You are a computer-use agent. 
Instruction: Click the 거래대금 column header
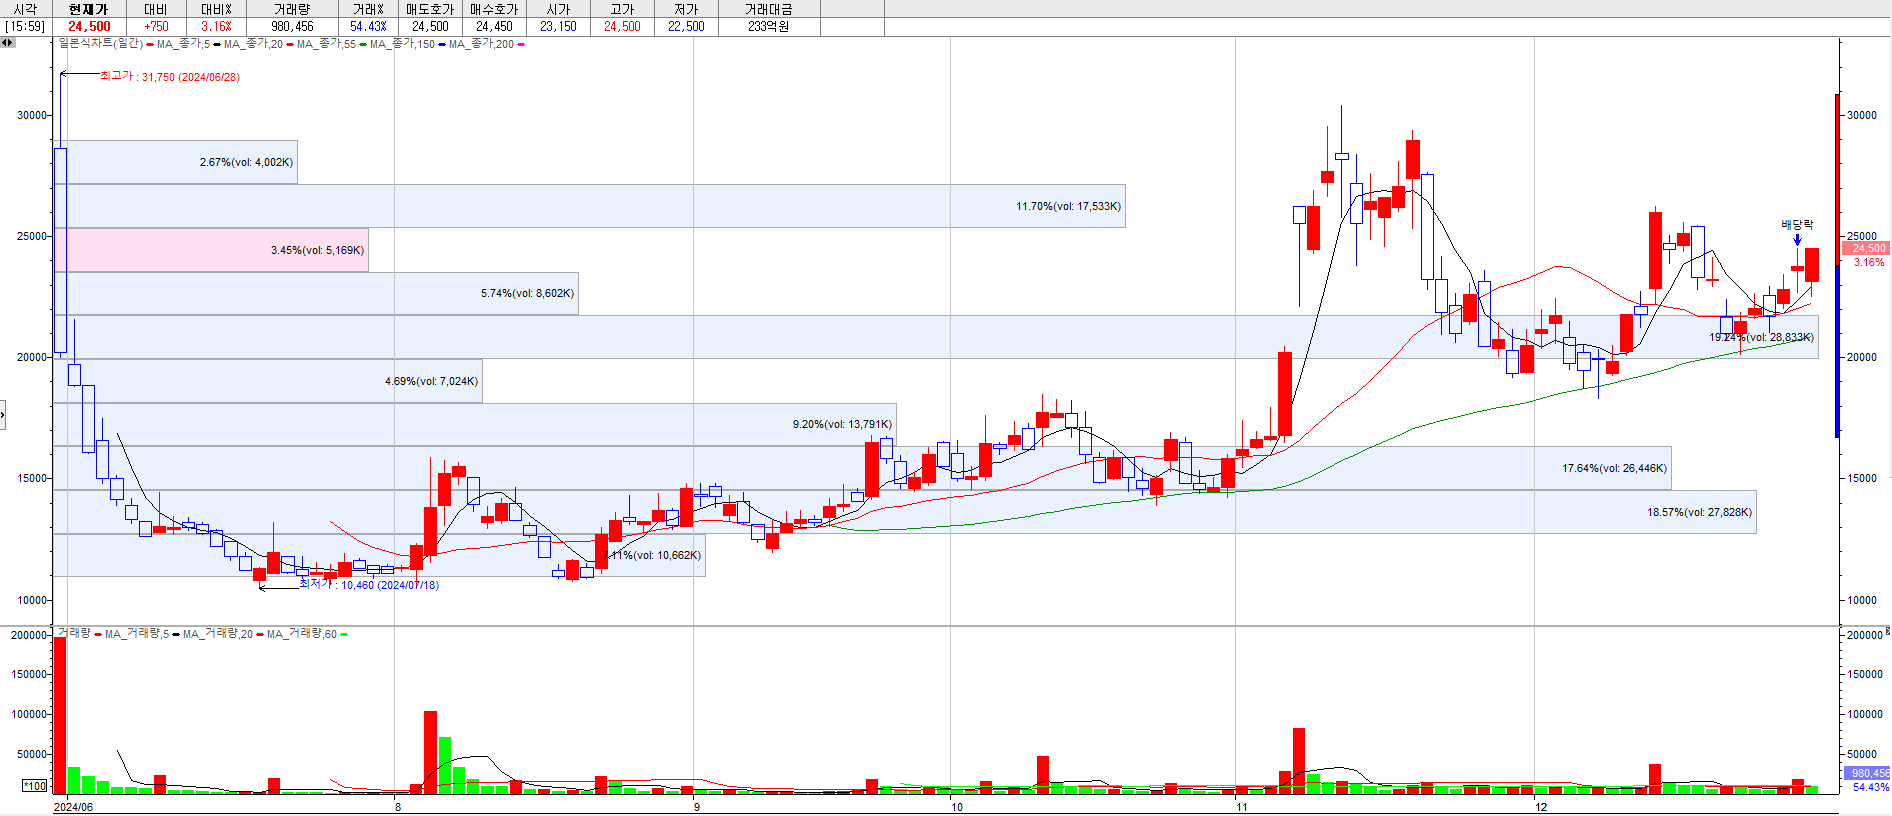(768, 9)
